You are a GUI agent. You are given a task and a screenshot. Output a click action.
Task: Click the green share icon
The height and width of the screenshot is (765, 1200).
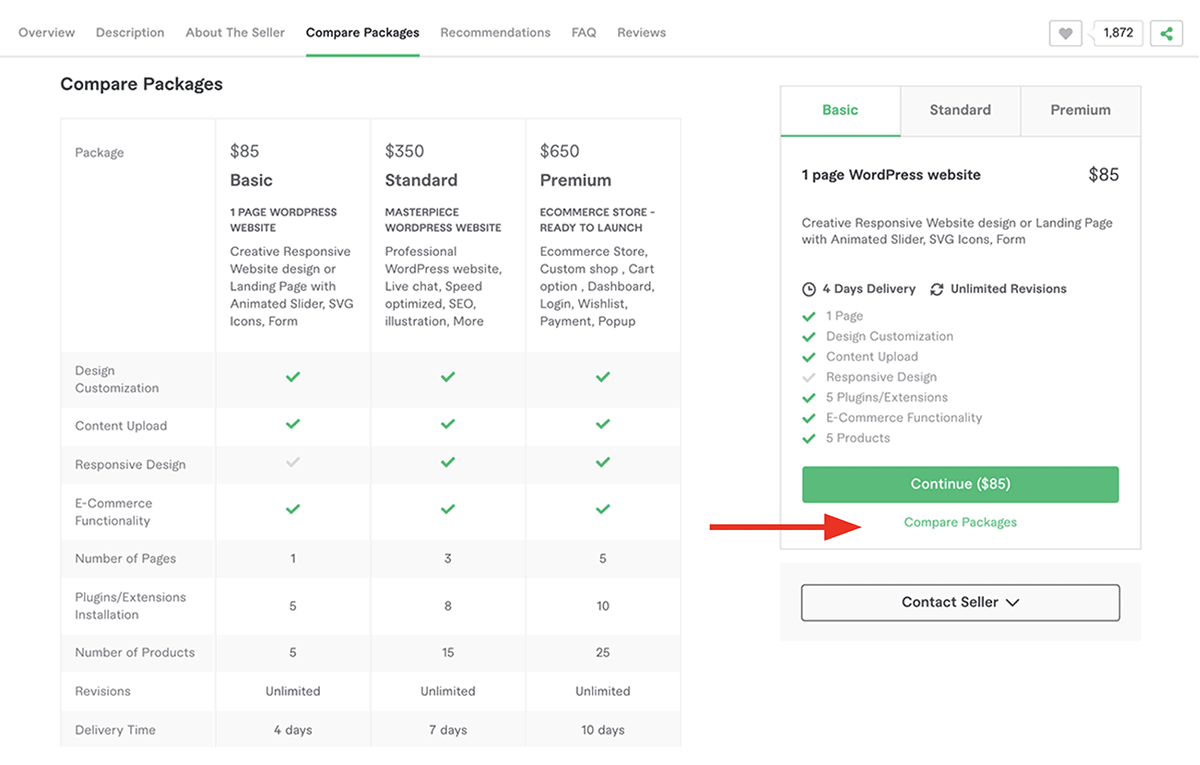tap(1166, 33)
